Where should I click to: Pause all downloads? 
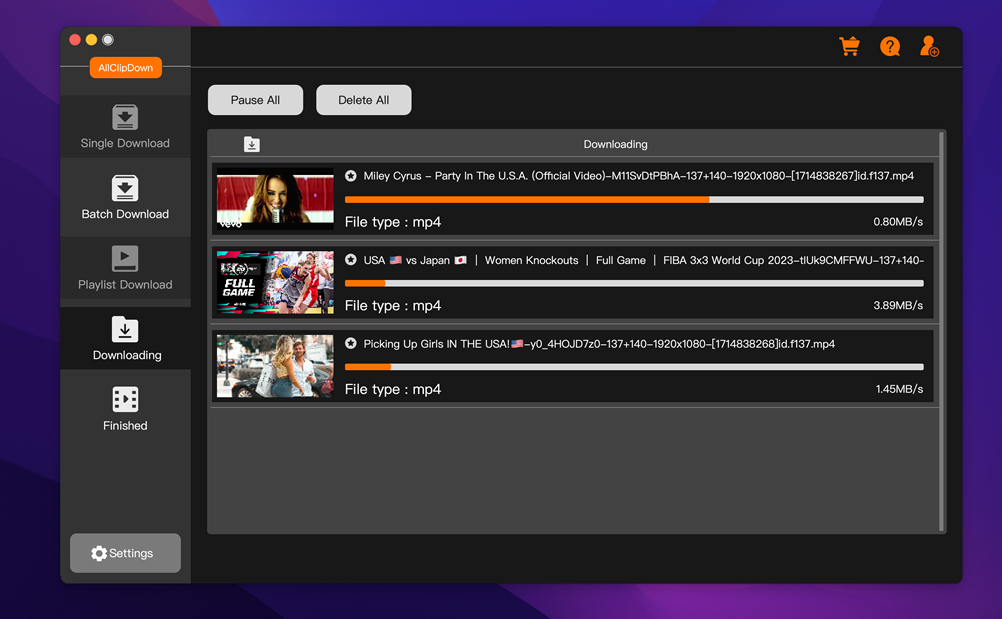point(256,100)
